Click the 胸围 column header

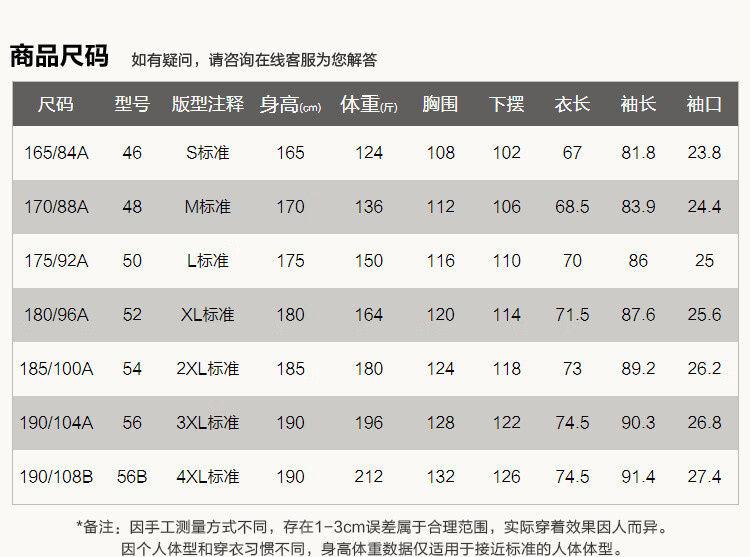440,104
